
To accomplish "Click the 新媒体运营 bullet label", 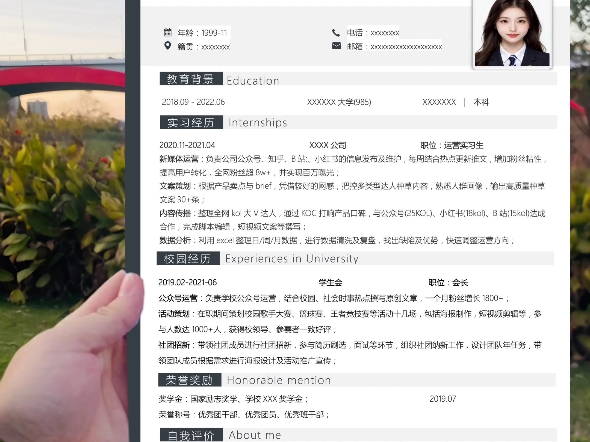I will [179, 159].
